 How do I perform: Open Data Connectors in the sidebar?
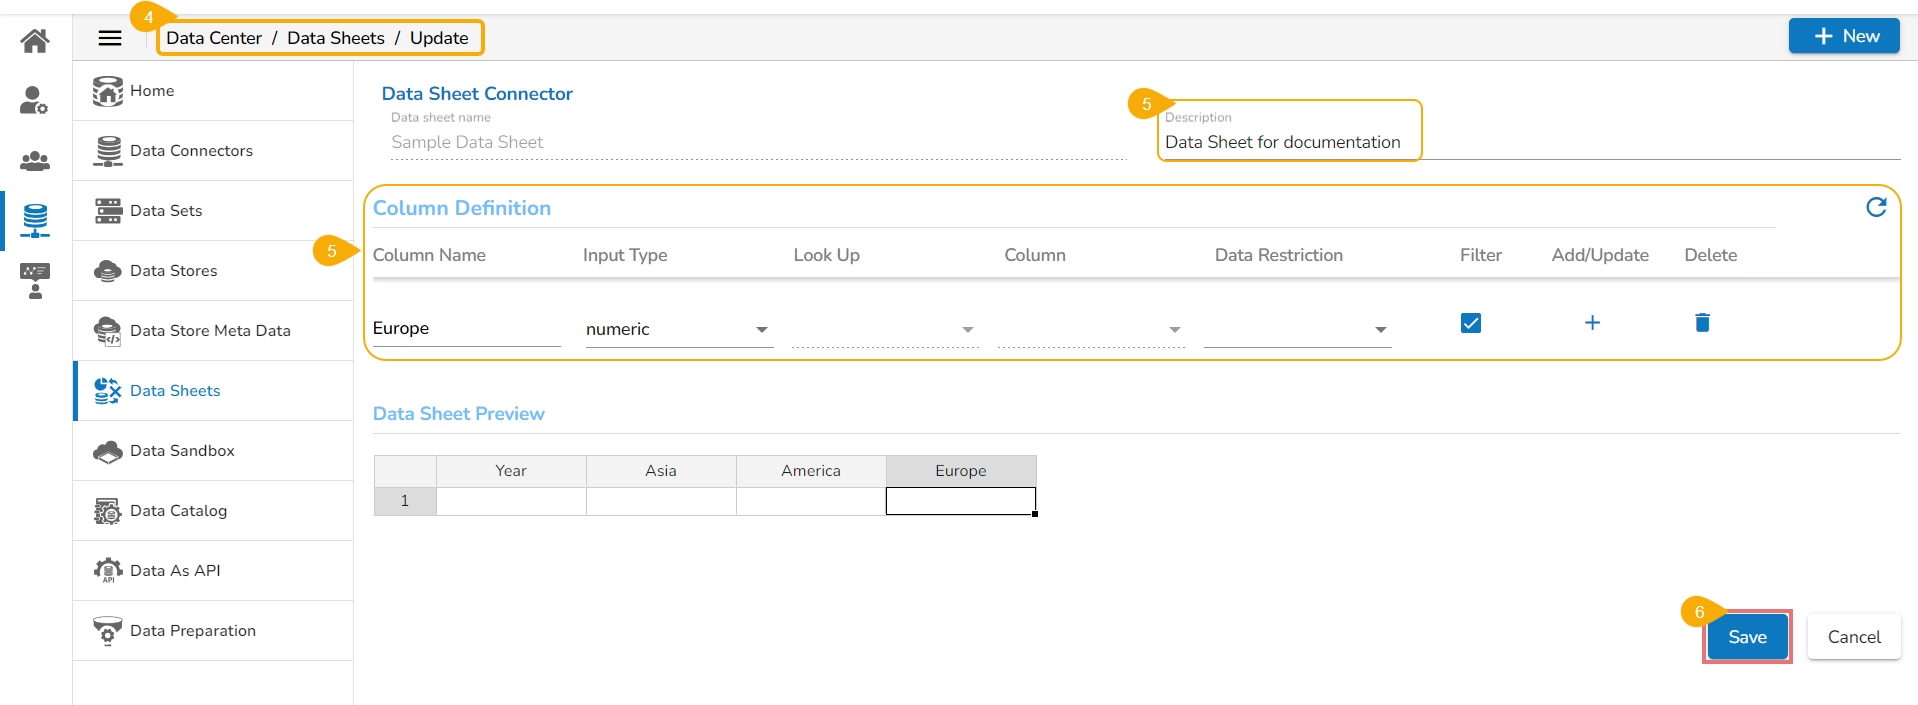191,151
